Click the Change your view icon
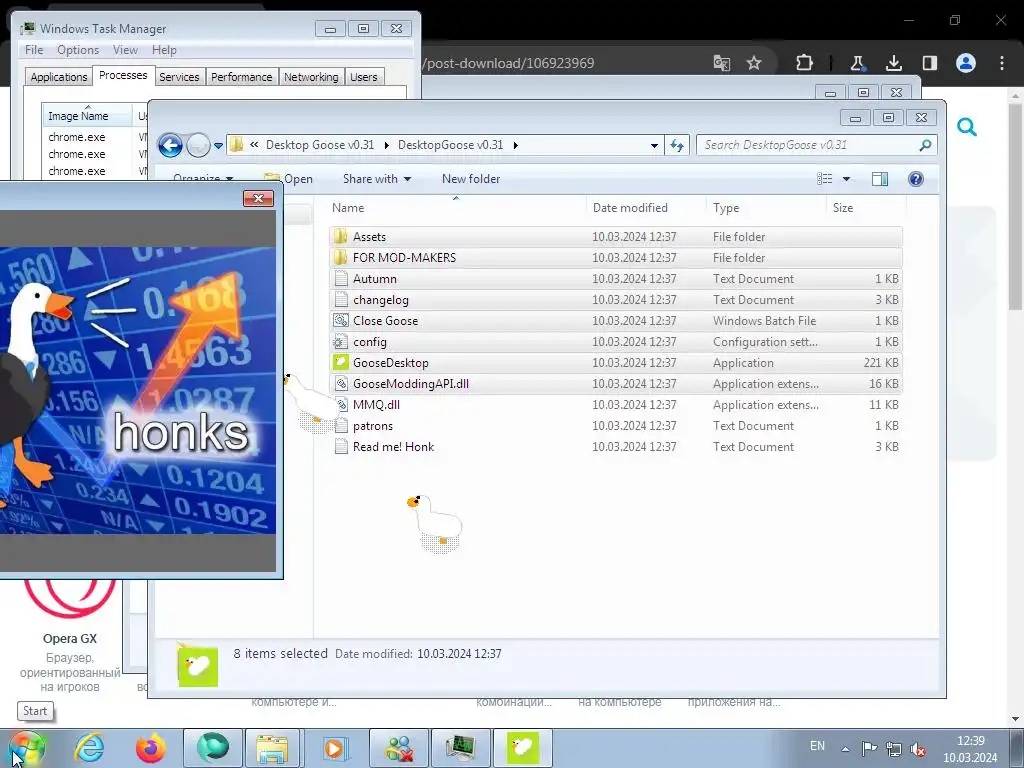The width and height of the screenshot is (1024, 768). coord(825,179)
